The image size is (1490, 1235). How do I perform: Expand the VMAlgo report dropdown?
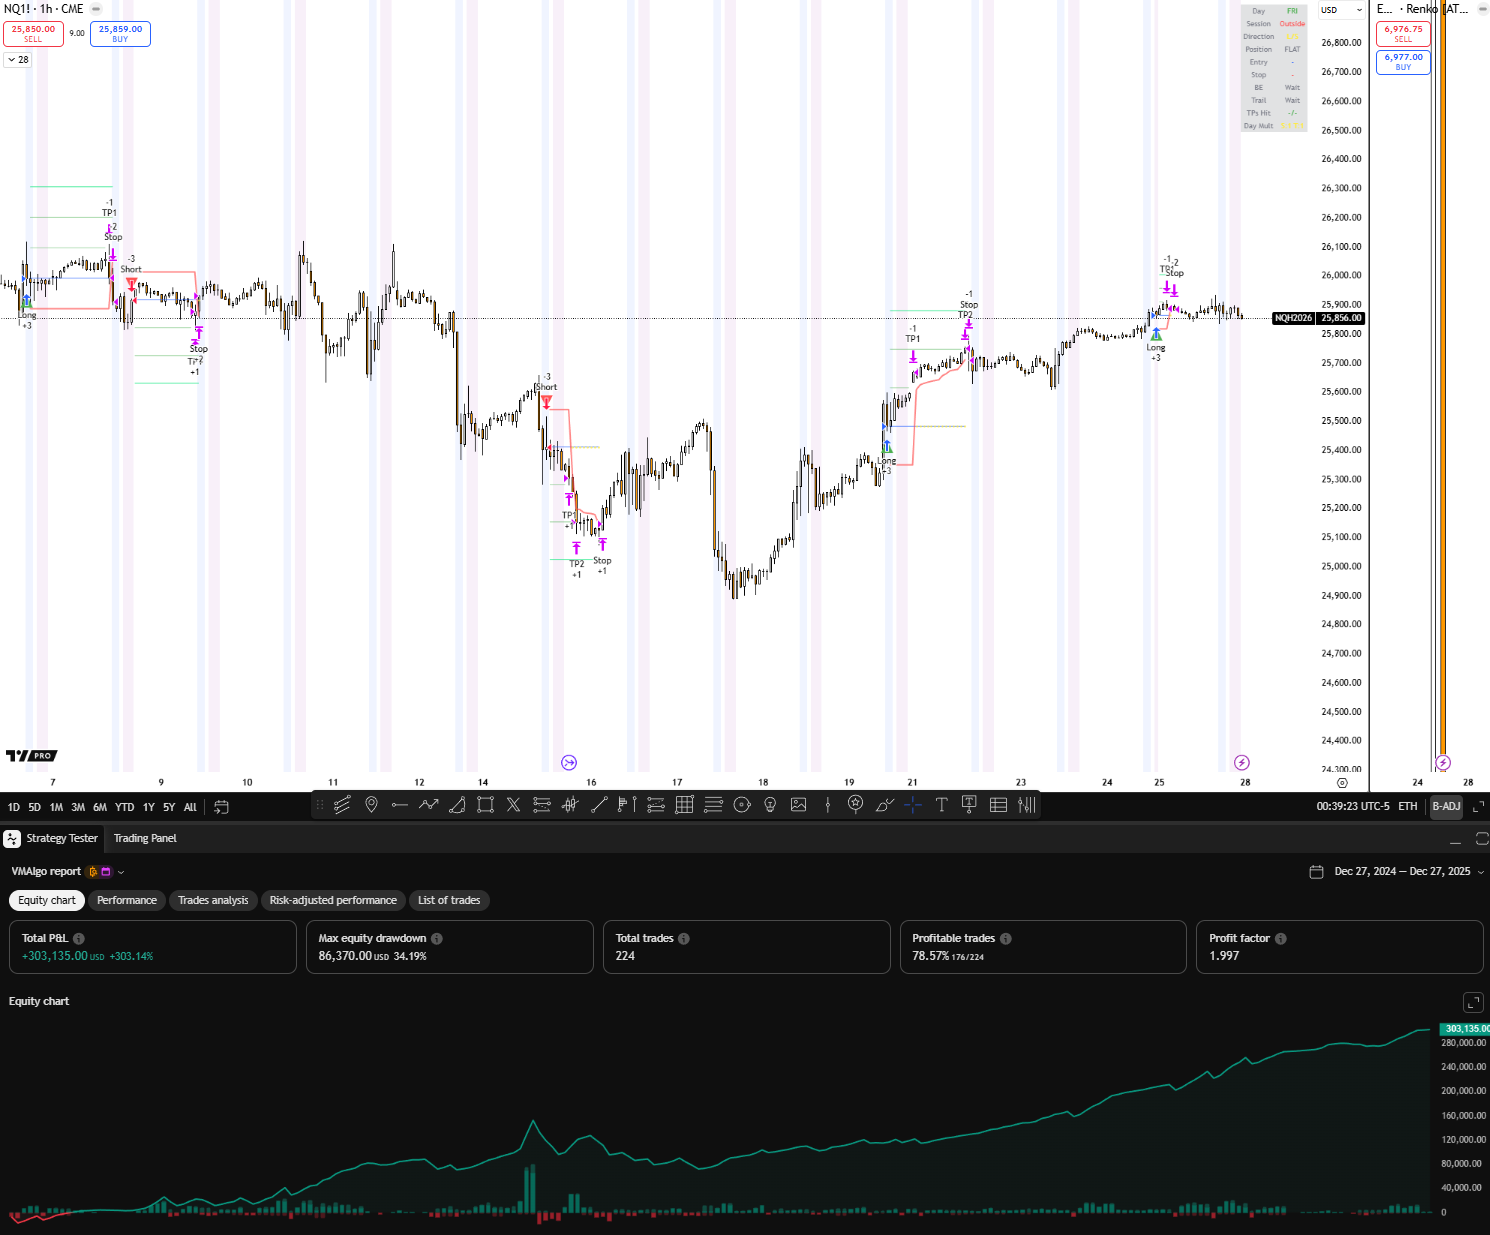(120, 871)
